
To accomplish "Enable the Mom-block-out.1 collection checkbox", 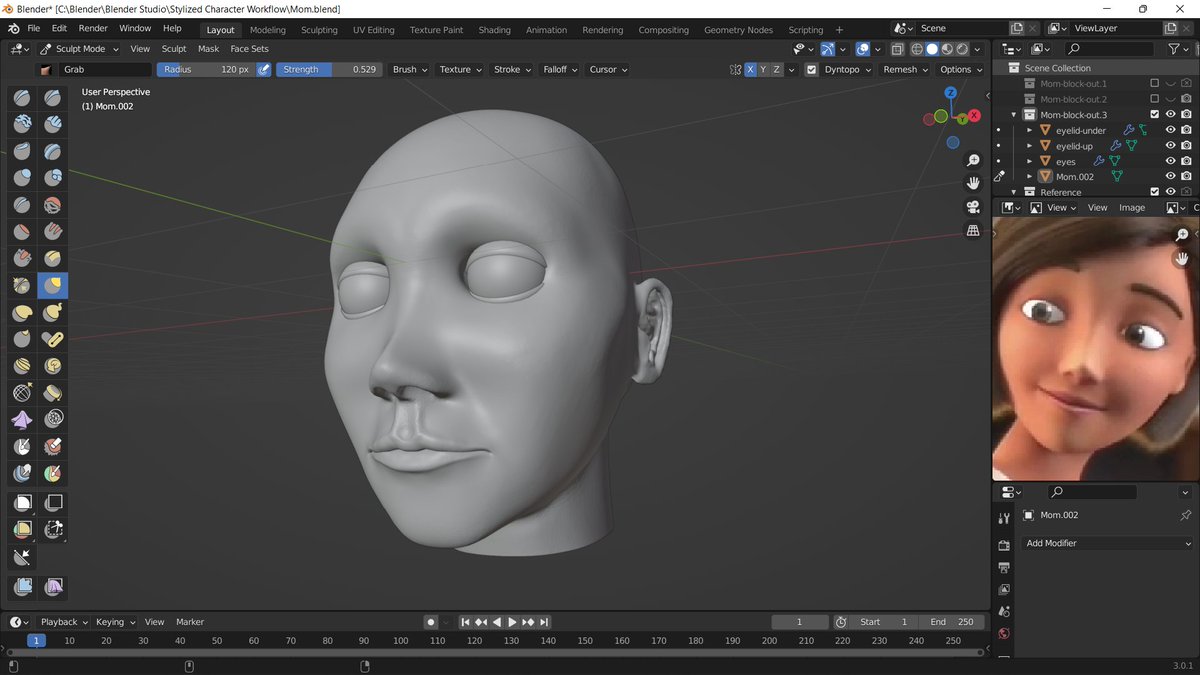I will (x=1155, y=84).
